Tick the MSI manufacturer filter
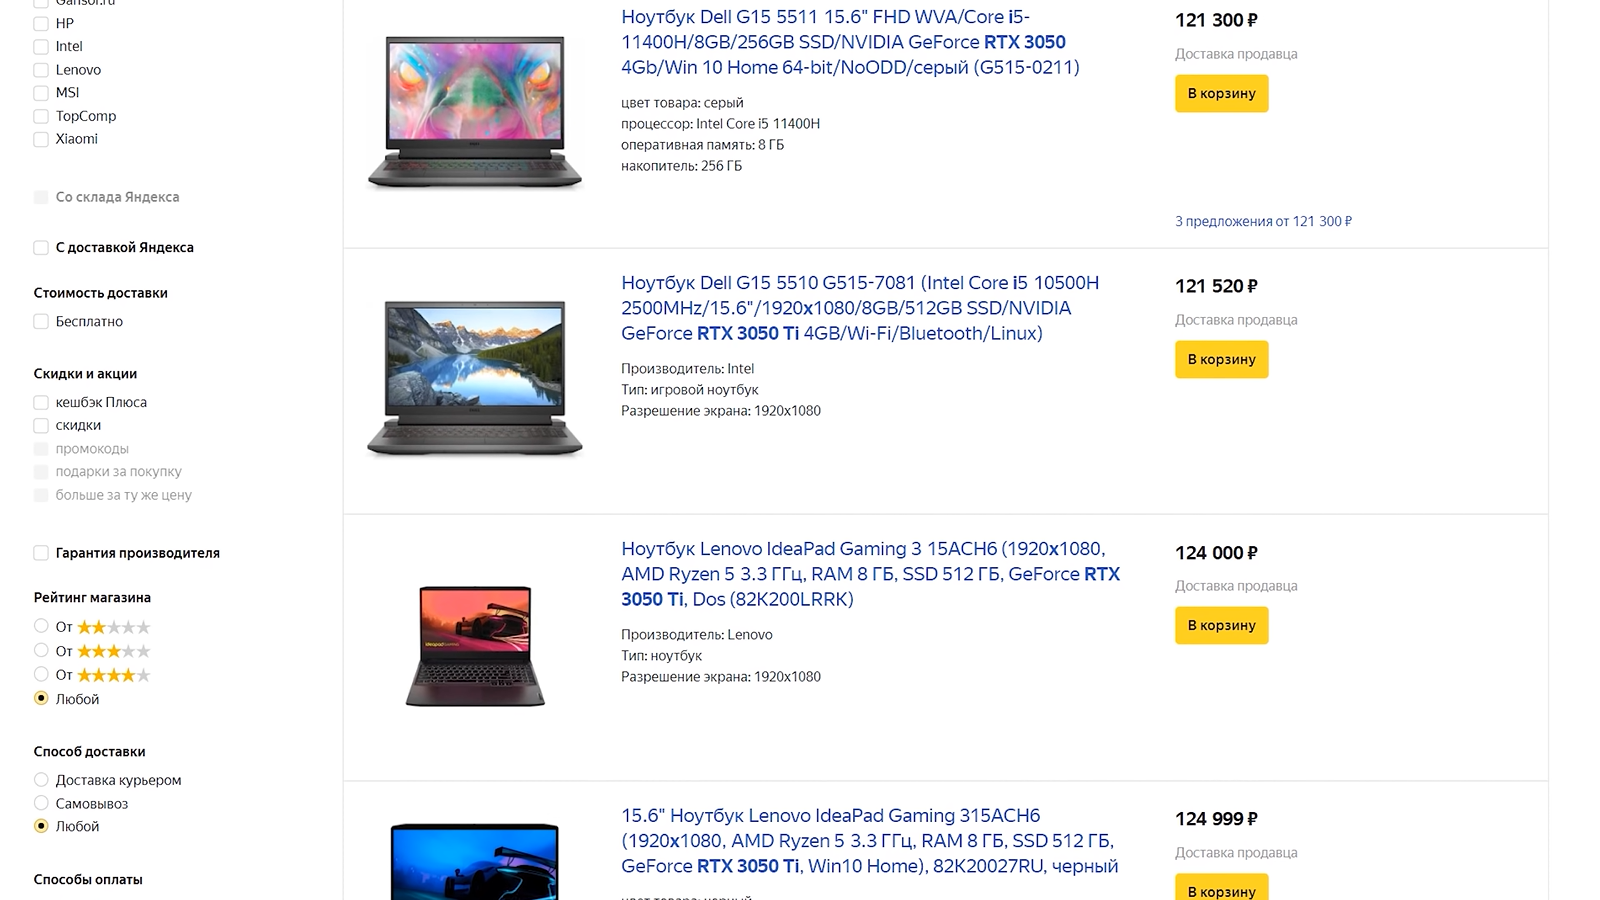The width and height of the screenshot is (1600, 900). click(41, 93)
